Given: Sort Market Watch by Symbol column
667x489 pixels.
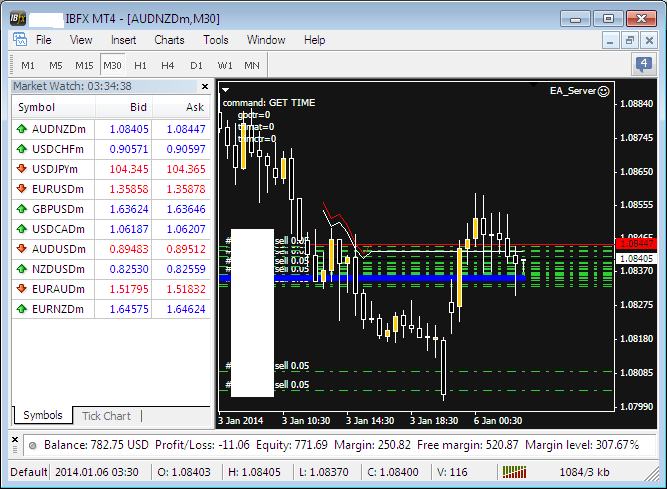Looking at the screenshot, I should click(54, 107).
